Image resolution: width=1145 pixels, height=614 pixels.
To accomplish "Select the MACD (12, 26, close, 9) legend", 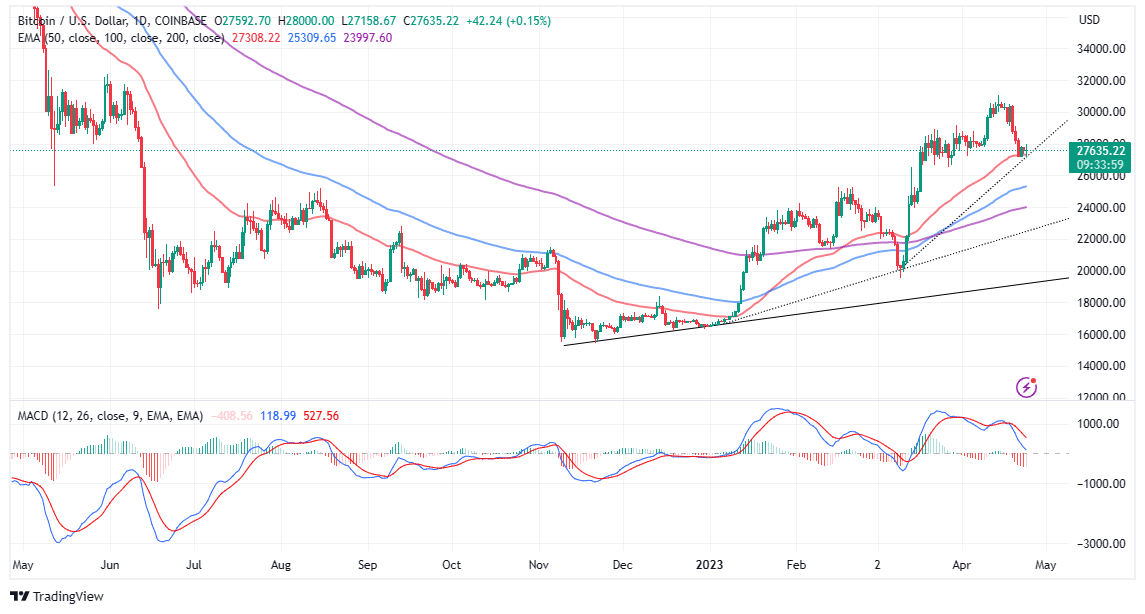I will point(110,416).
